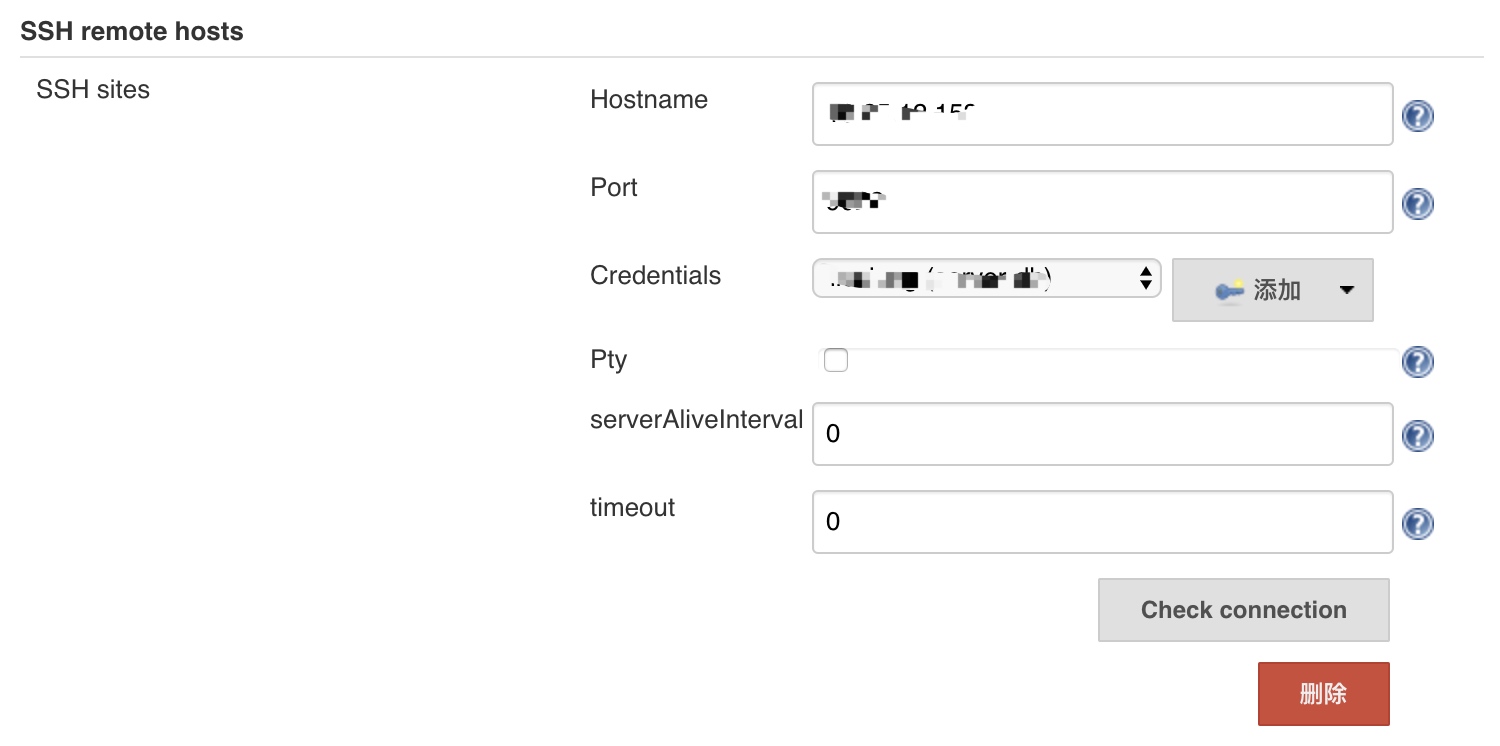Screen dimensions: 1500x746
Task: Click the key icon 添加 button
Action: pyautogui.click(x=1257, y=290)
